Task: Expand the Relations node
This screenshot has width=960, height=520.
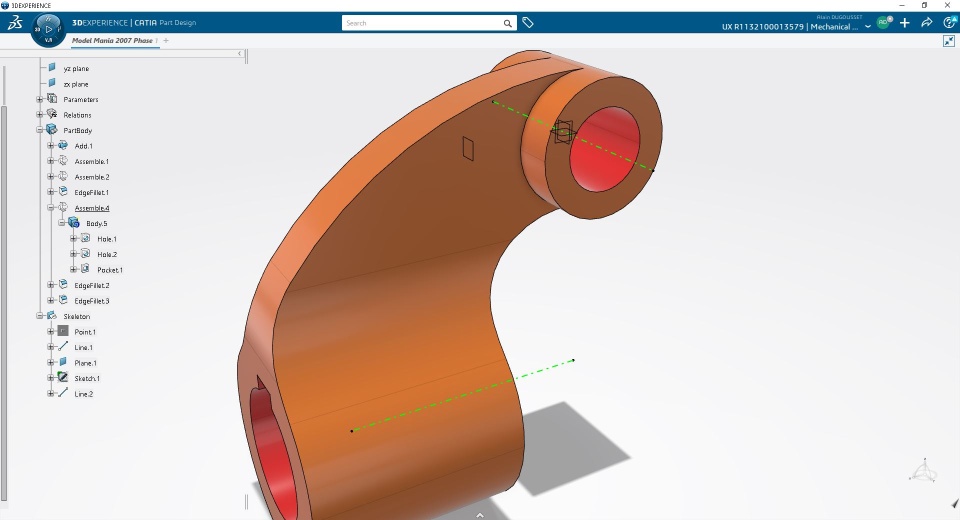Action: (x=40, y=115)
